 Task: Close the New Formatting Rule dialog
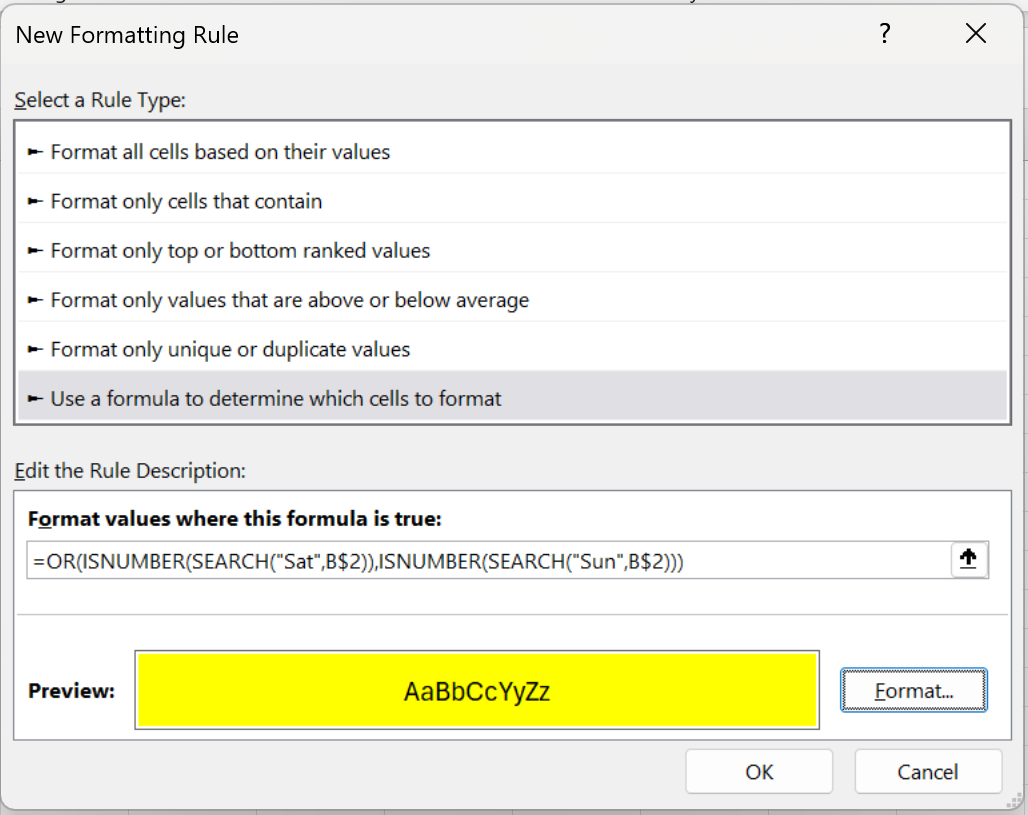tap(976, 33)
